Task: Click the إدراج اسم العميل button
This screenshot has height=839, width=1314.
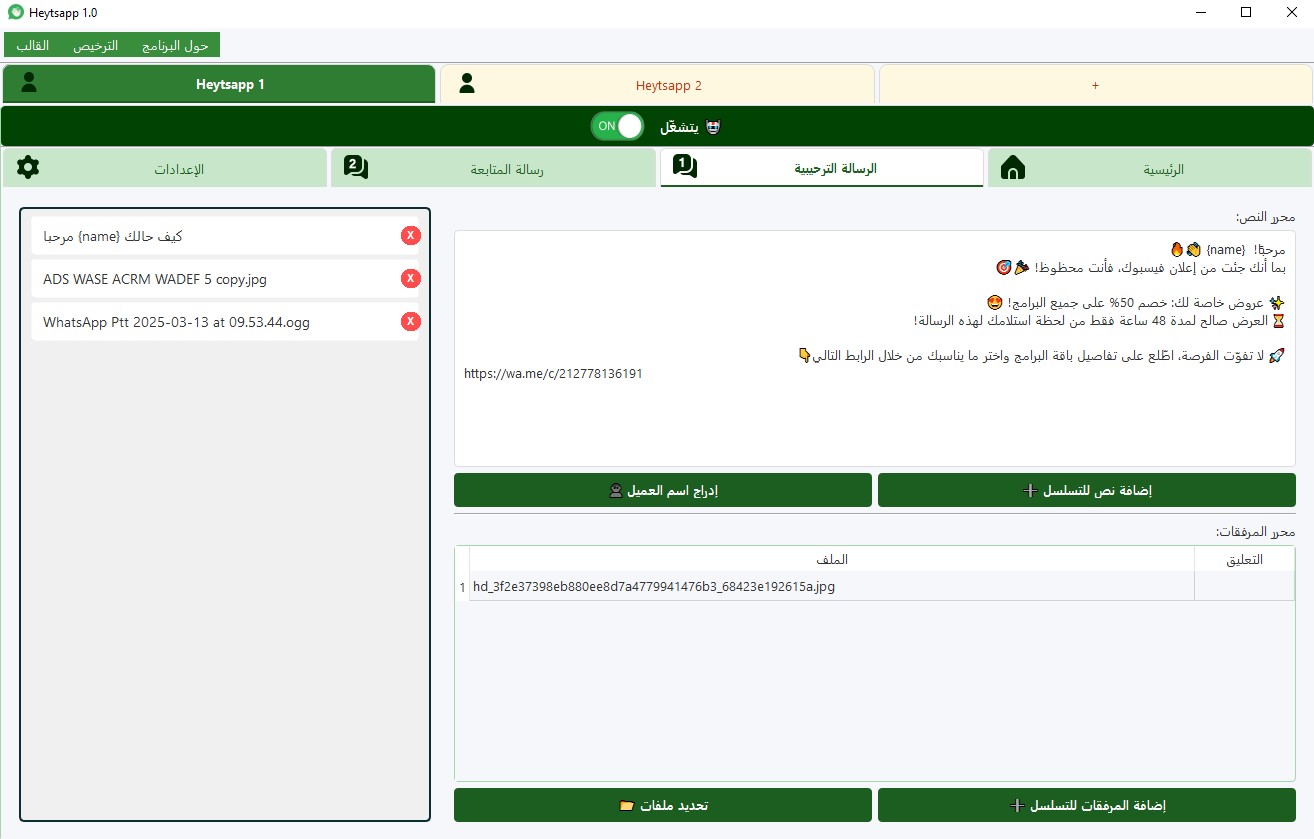Action: click(663, 490)
